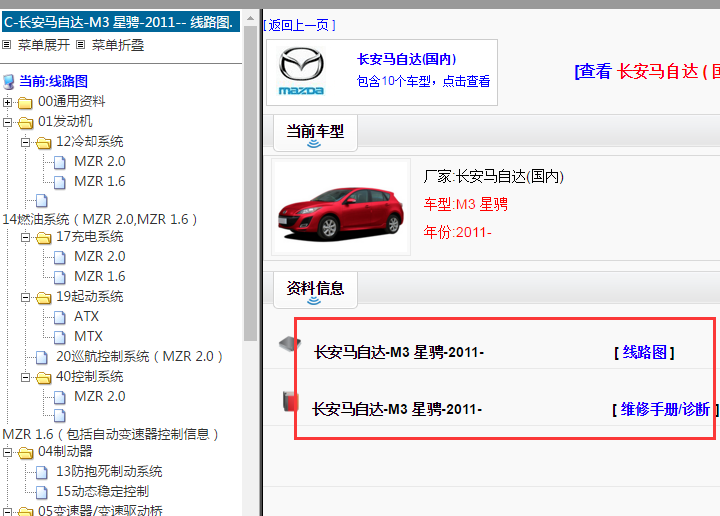Click the 12冷却系统 folder icon
Viewport: 720px width, 516px height.
tap(43, 142)
